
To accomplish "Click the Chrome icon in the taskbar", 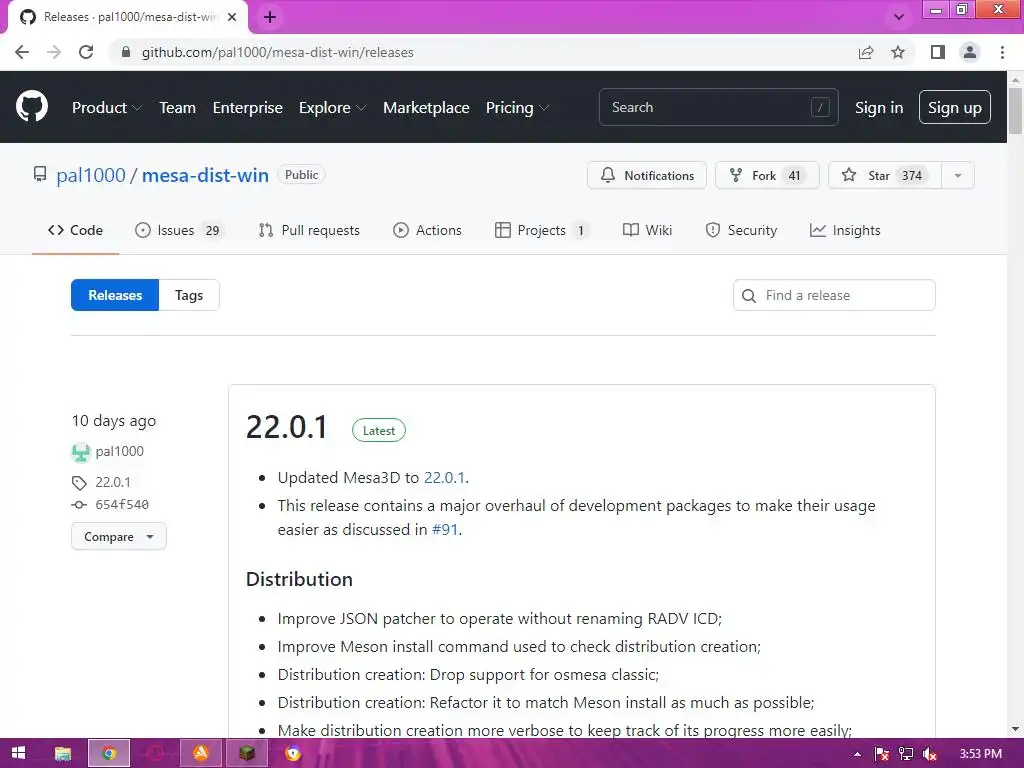I will [109, 753].
